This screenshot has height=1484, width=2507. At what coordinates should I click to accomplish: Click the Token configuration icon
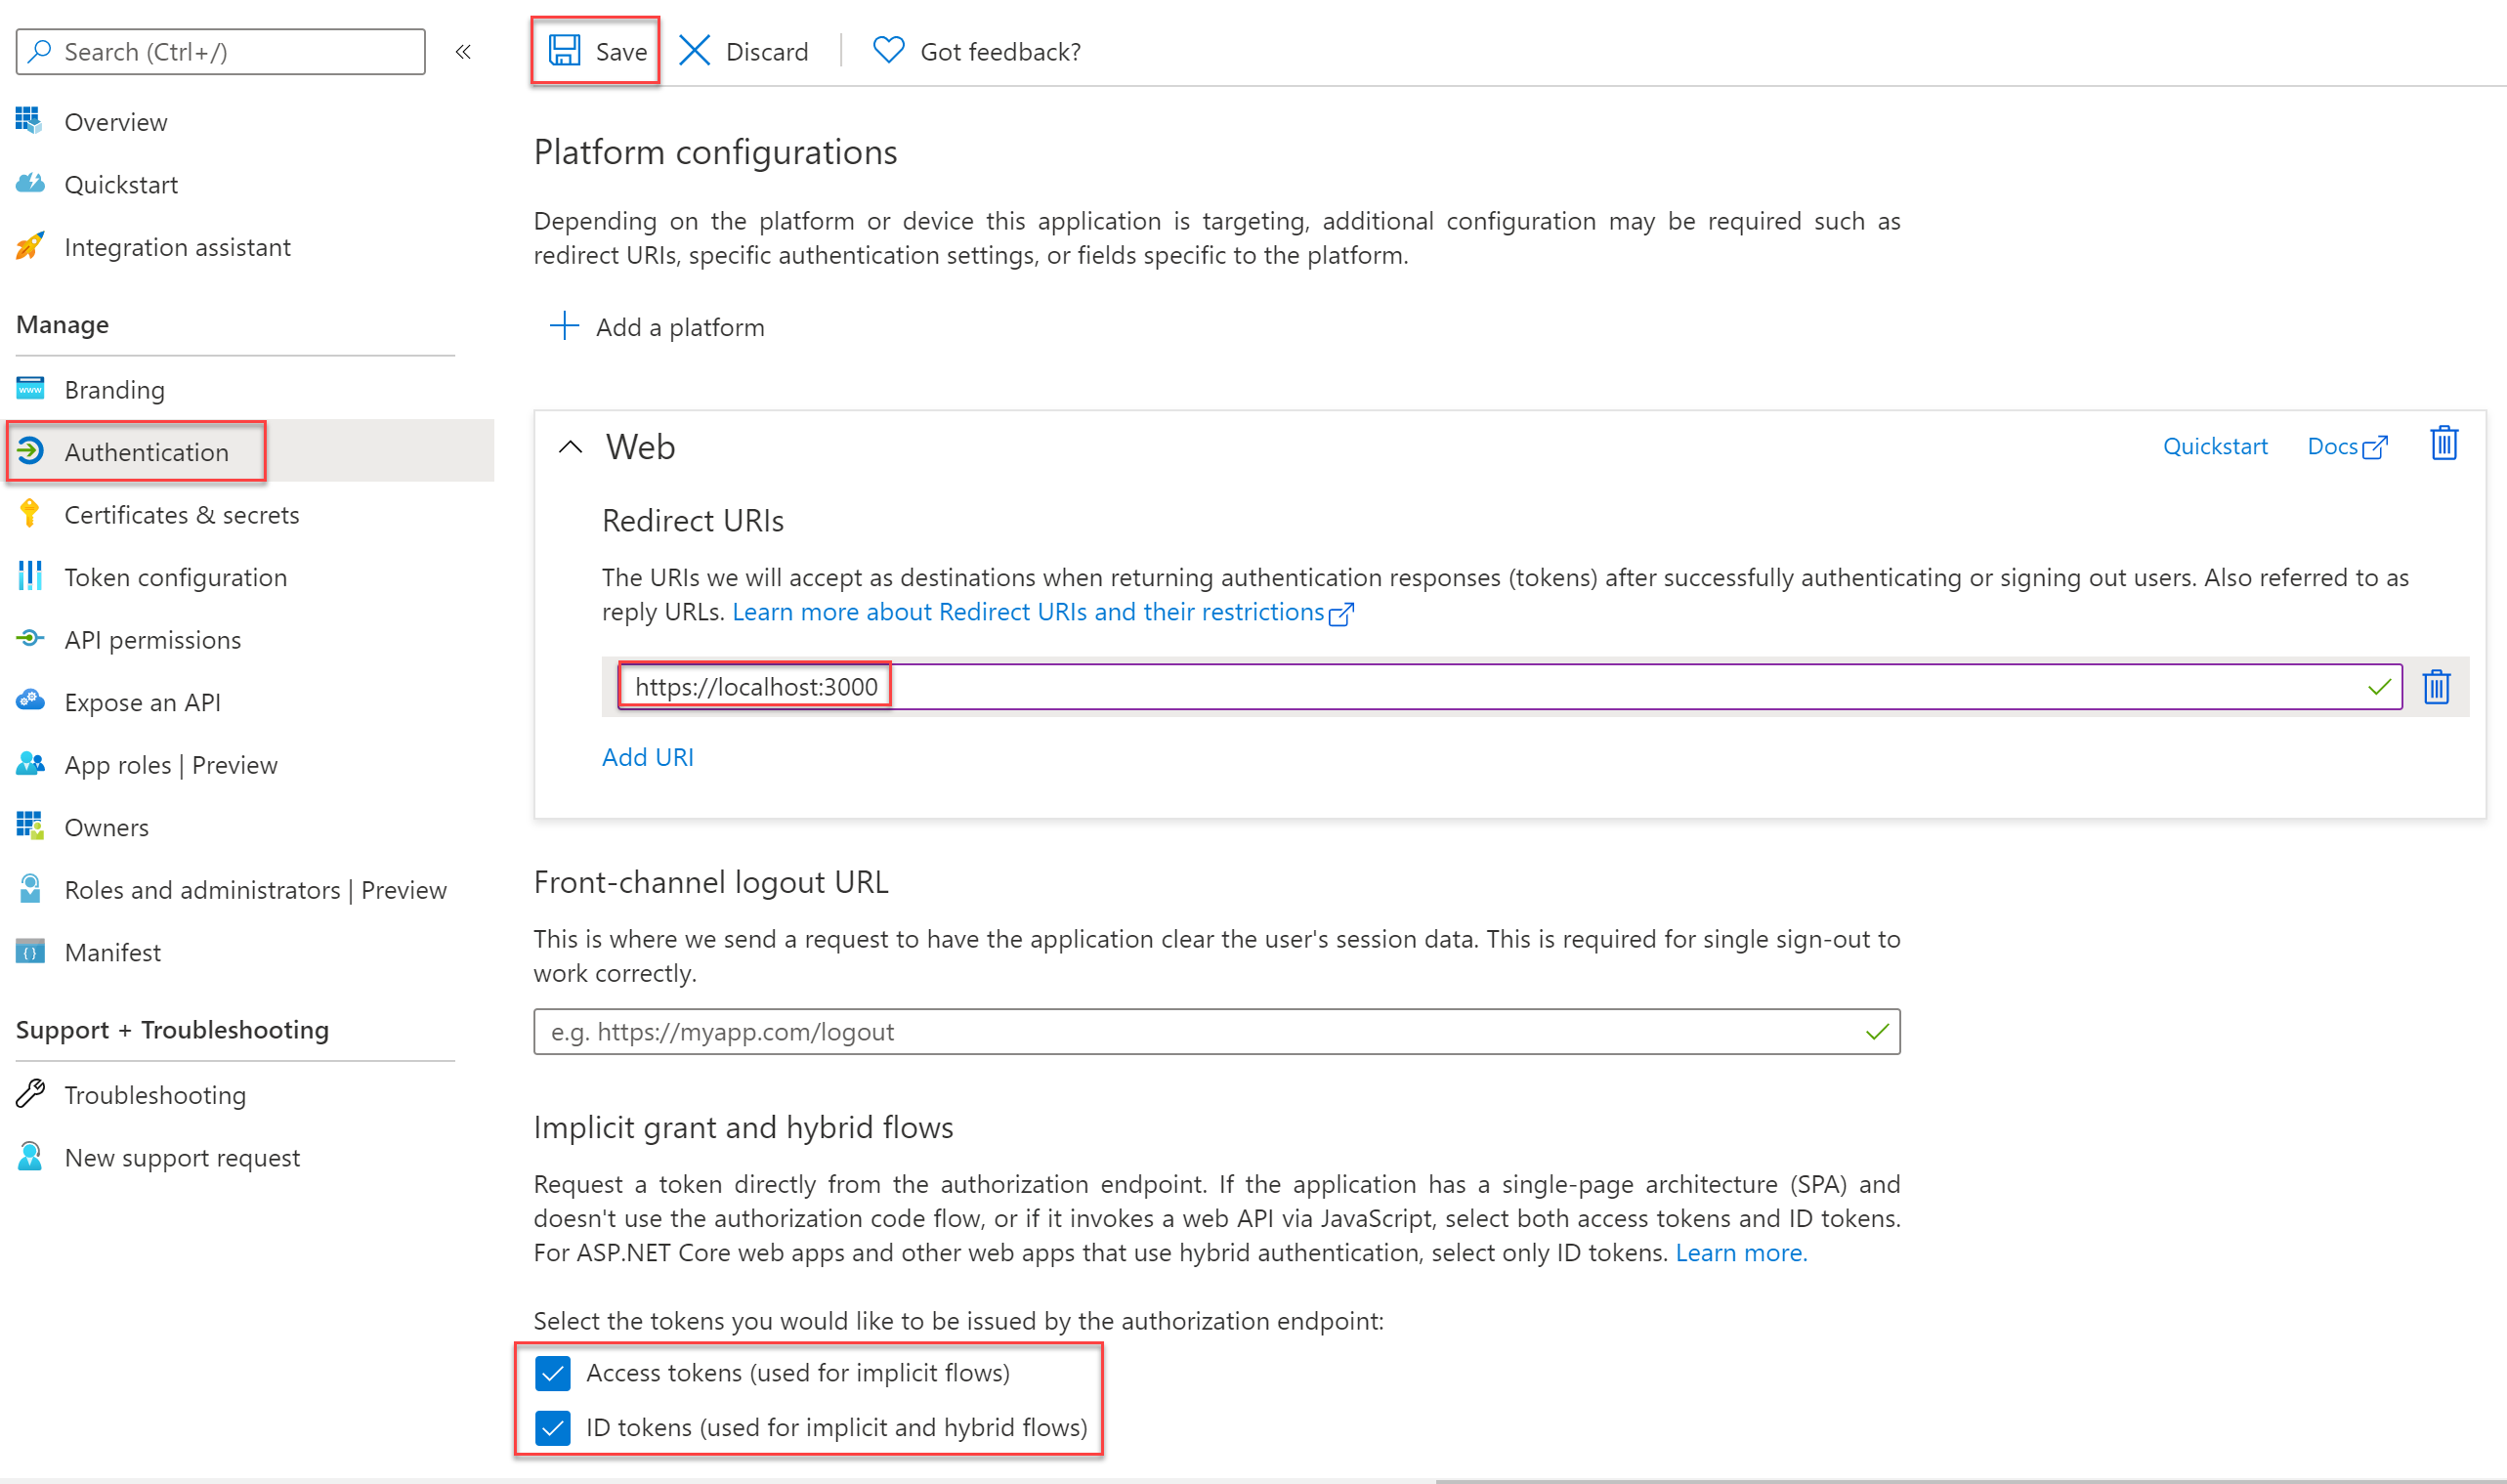pyautogui.click(x=30, y=576)
